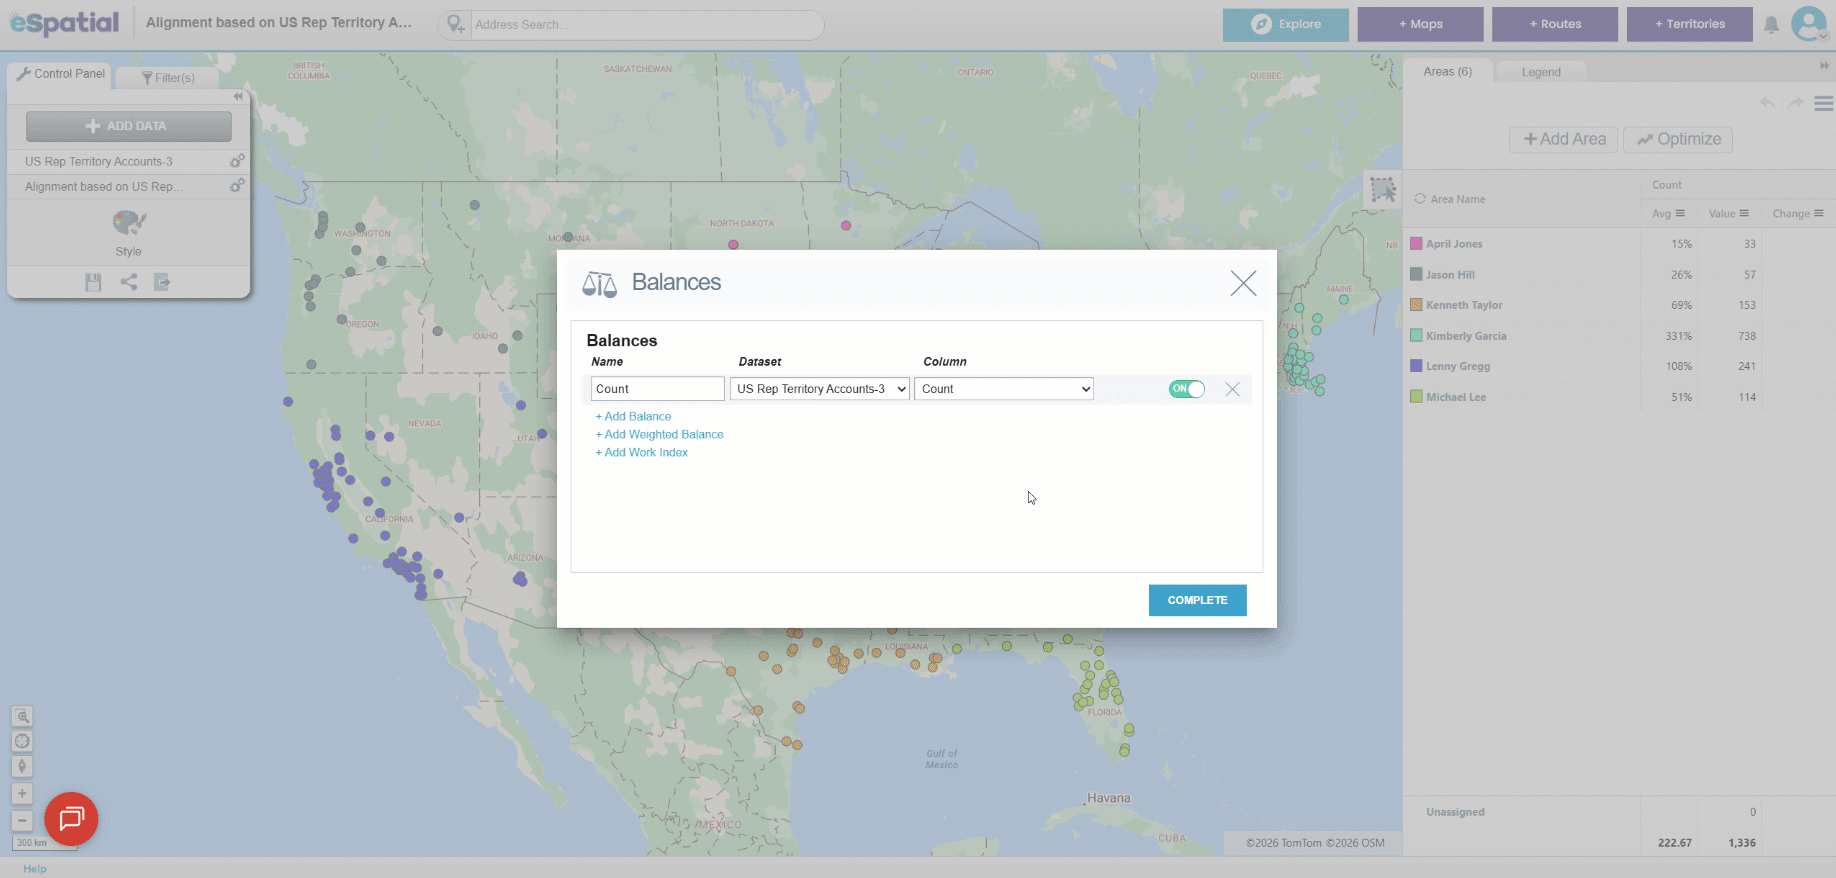Click the share map icon
This screenshot has width=1836, height=878.
[129, 282]
